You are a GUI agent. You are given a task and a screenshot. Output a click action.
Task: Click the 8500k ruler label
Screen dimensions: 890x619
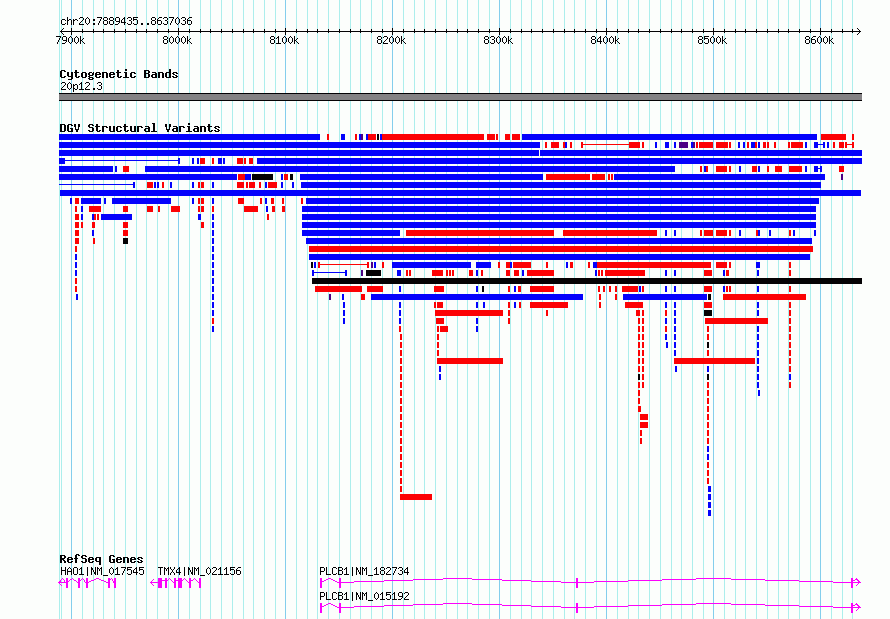[x=712, y=40]
